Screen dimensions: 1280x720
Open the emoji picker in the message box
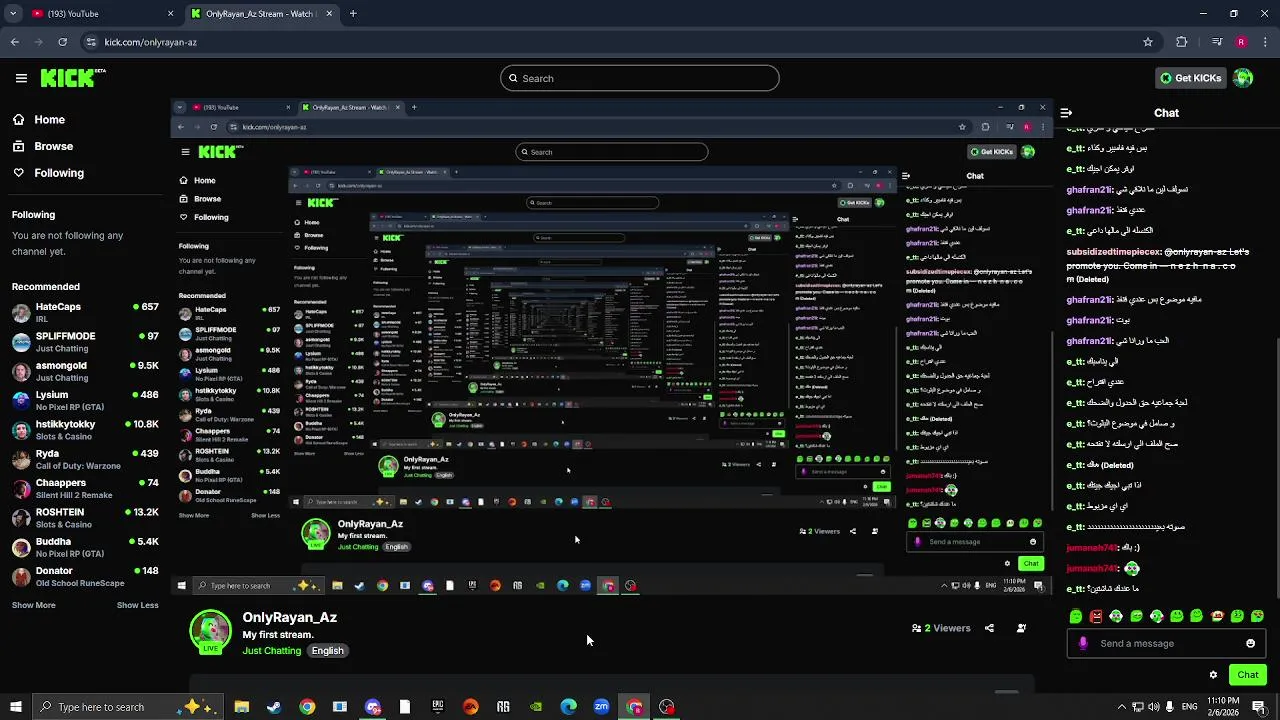1250,643
